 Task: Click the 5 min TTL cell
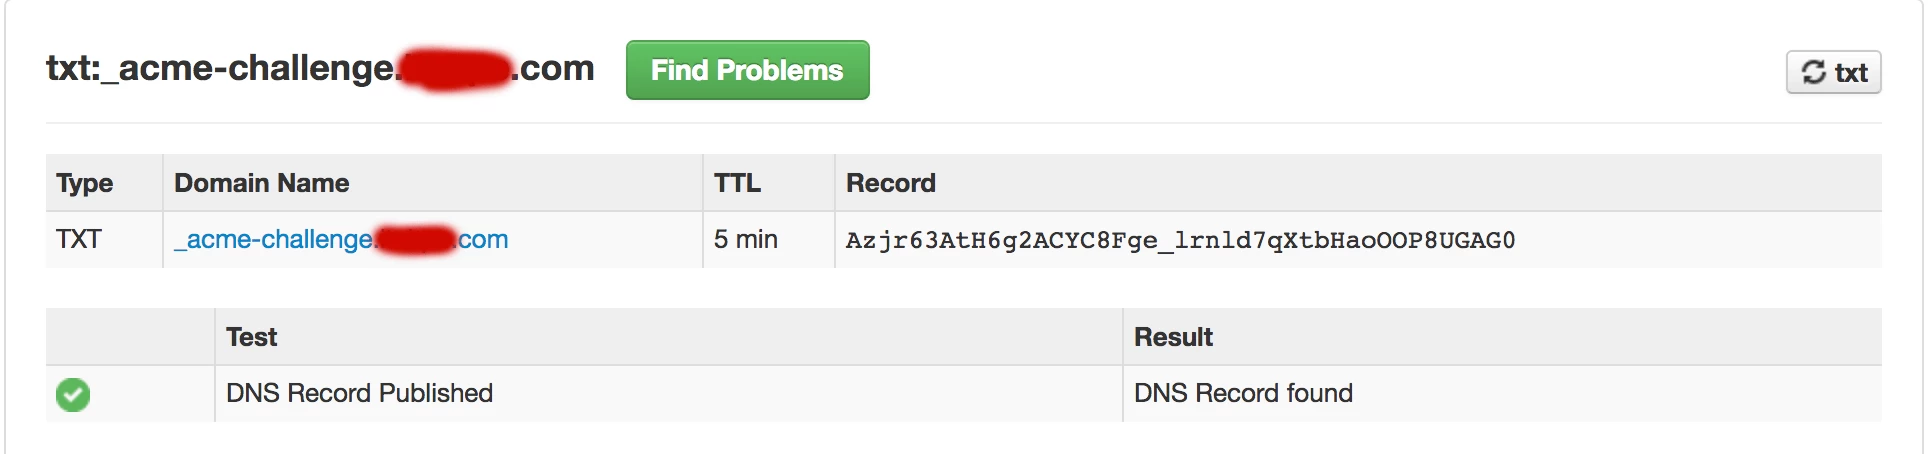pyautogui.click(x=746, y=239)
